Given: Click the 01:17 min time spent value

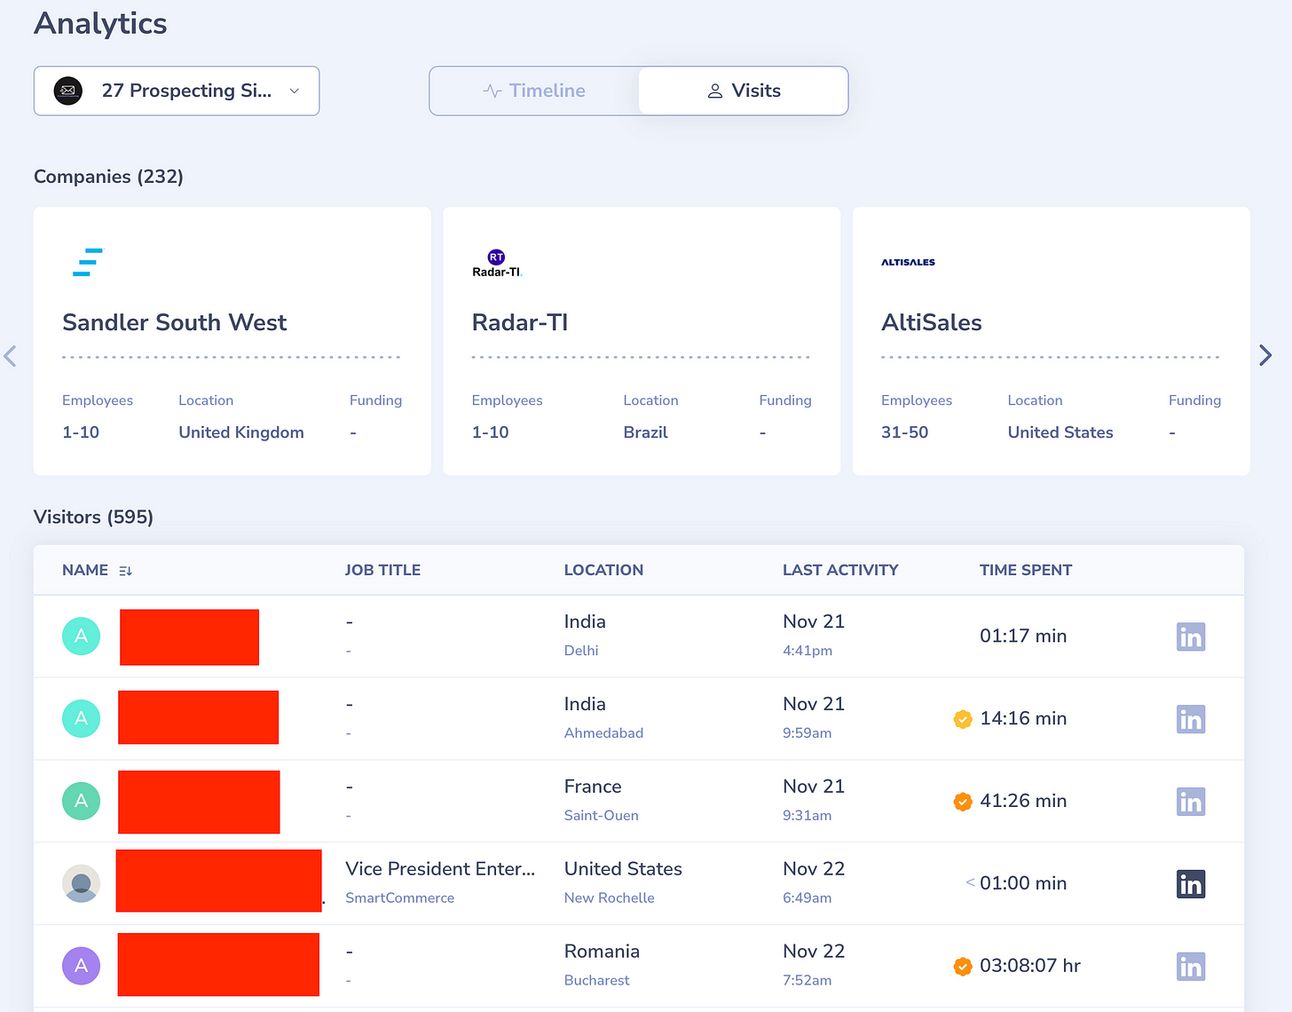Looking at the screenshot, I should (x=1023, y=636).
